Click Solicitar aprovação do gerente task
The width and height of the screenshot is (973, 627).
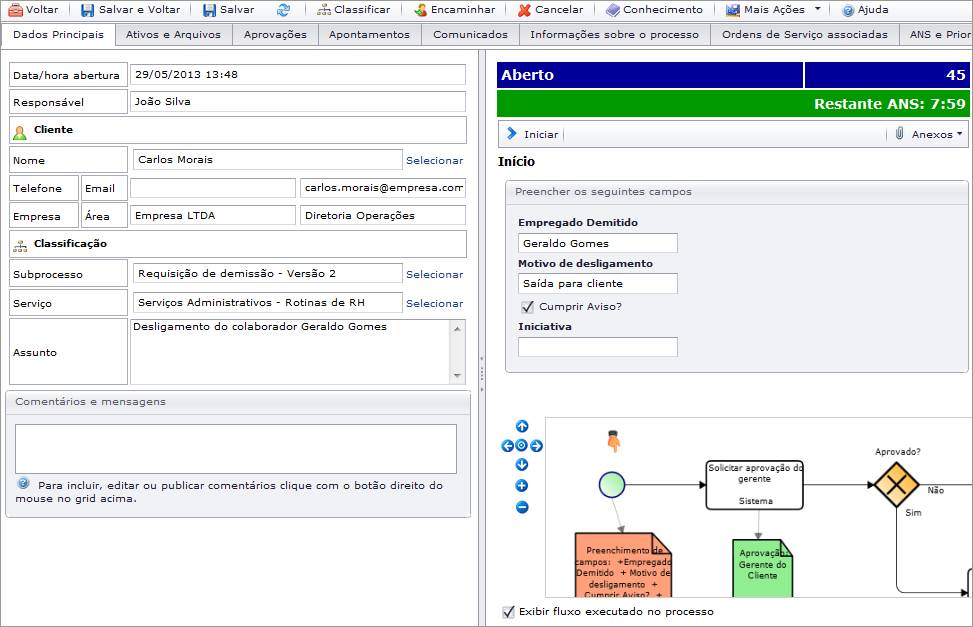pos(755,485)
